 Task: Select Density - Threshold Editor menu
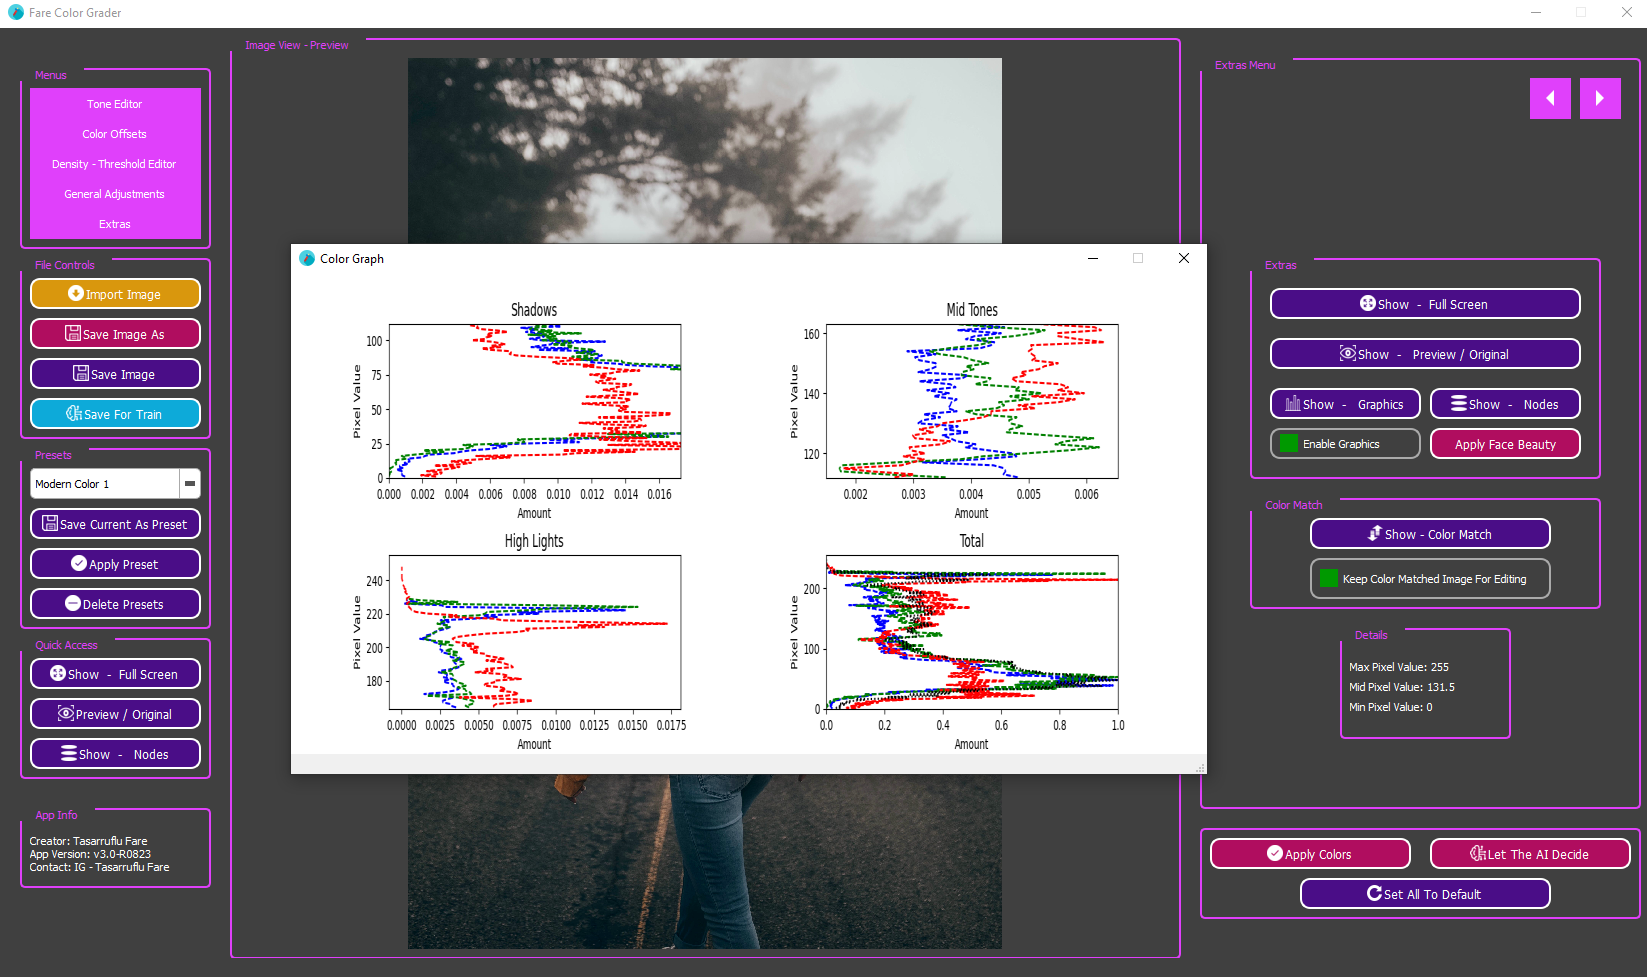(115, 164)
